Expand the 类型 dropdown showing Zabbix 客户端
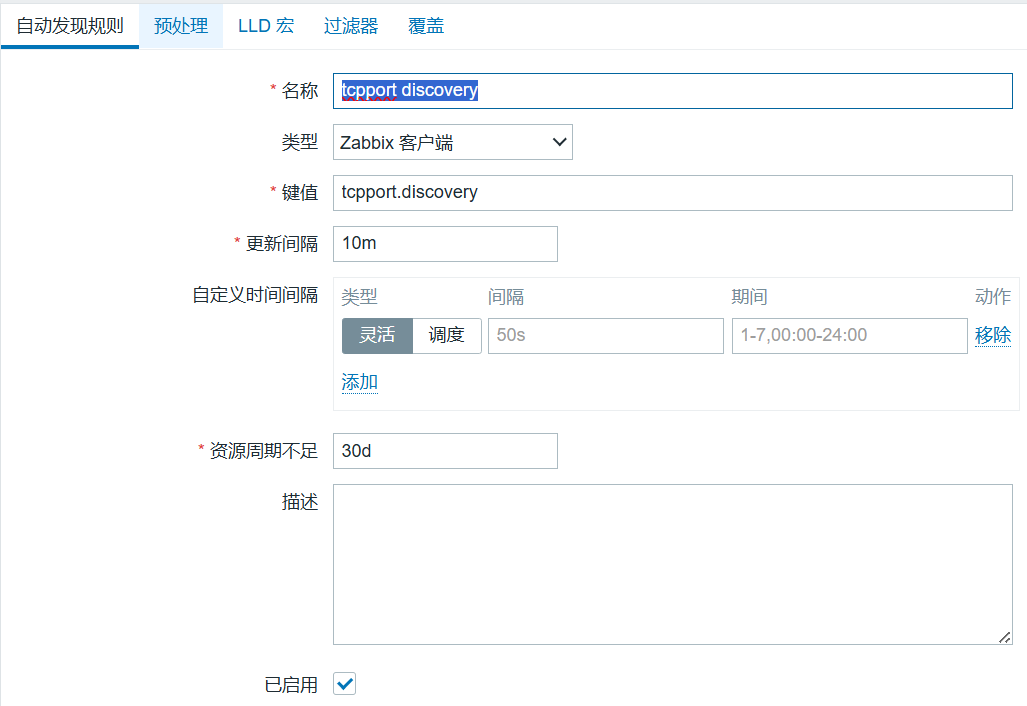The width and height of the screenshot is (1027, 706). (453, 143)
